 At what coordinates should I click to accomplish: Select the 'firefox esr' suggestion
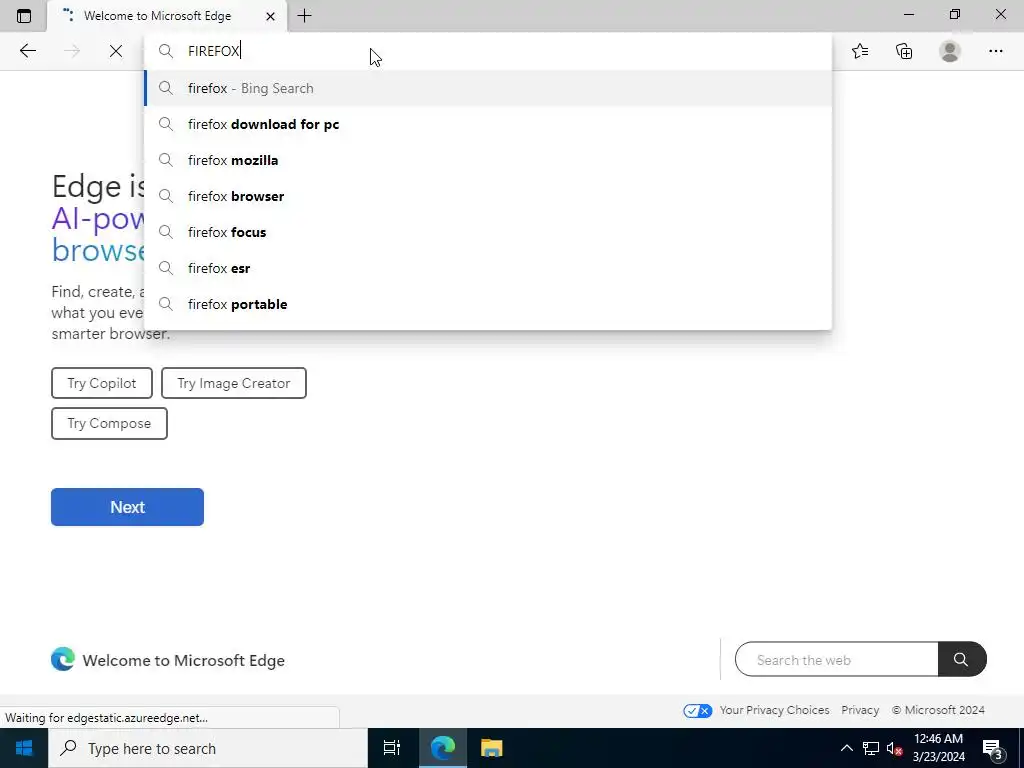[x=488, y=268]
